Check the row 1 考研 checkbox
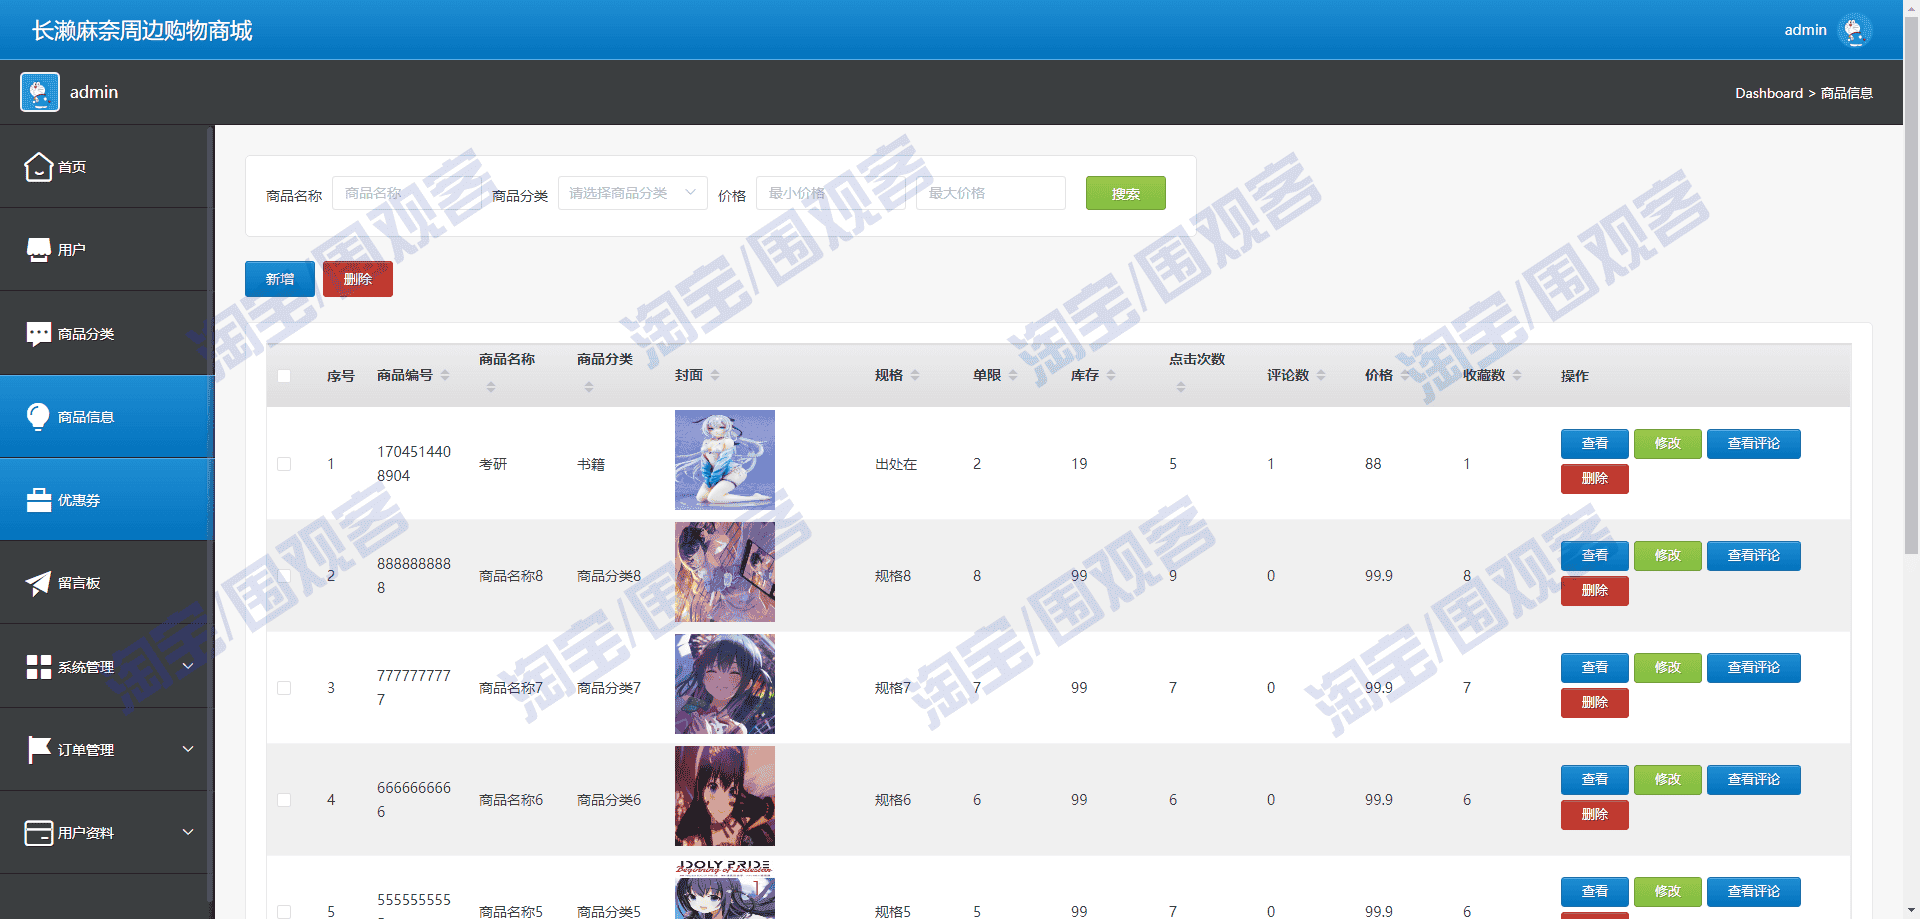Viewport: 1920px width, 919px height. click(x=284, y=464)
